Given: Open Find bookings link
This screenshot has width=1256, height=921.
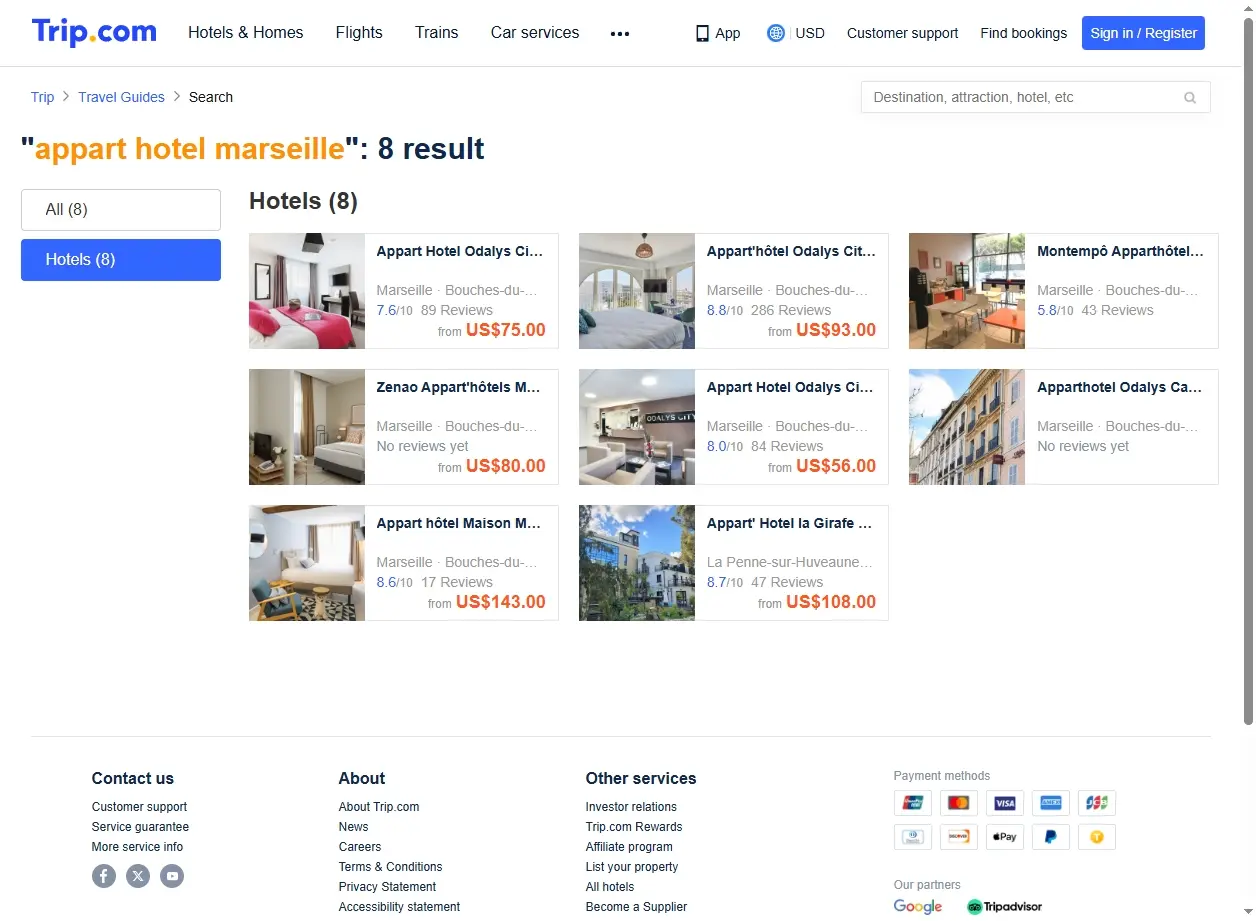Looking at the screenshot, I should [x=1023, y=33].
